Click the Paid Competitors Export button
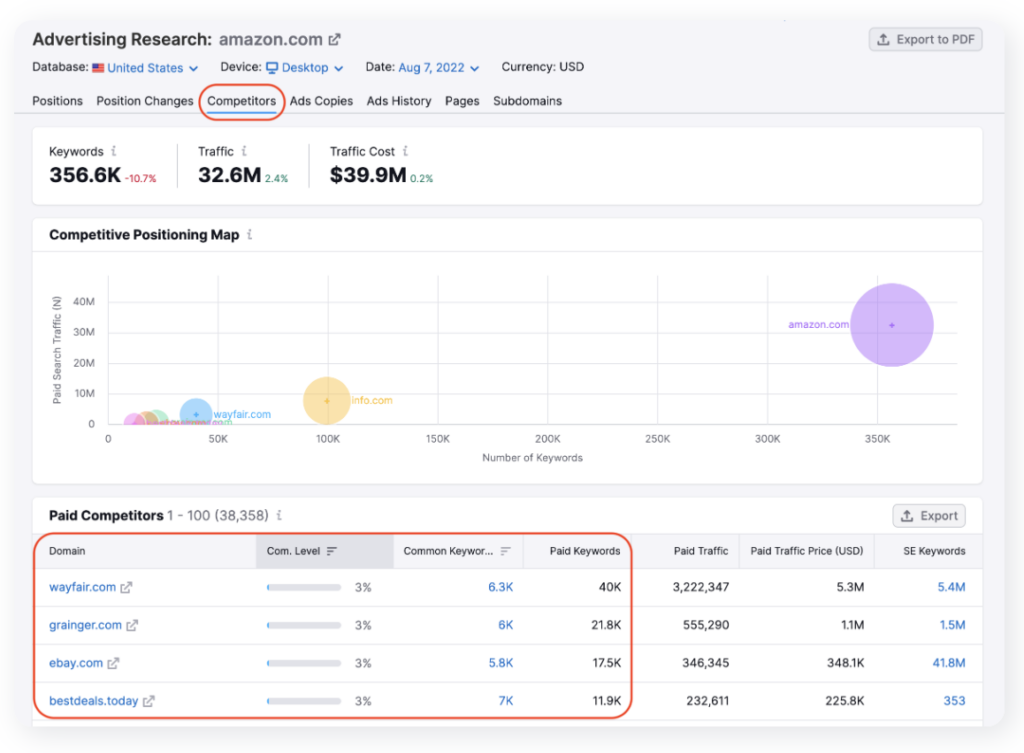Screen dimensions: 1024x753 point(929,516)
